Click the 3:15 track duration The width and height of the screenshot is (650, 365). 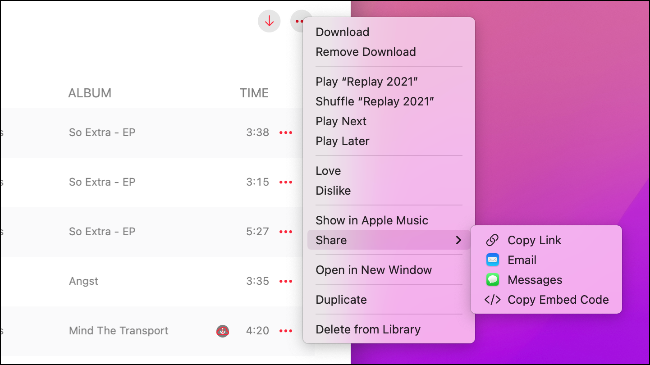tap(257, 182)
